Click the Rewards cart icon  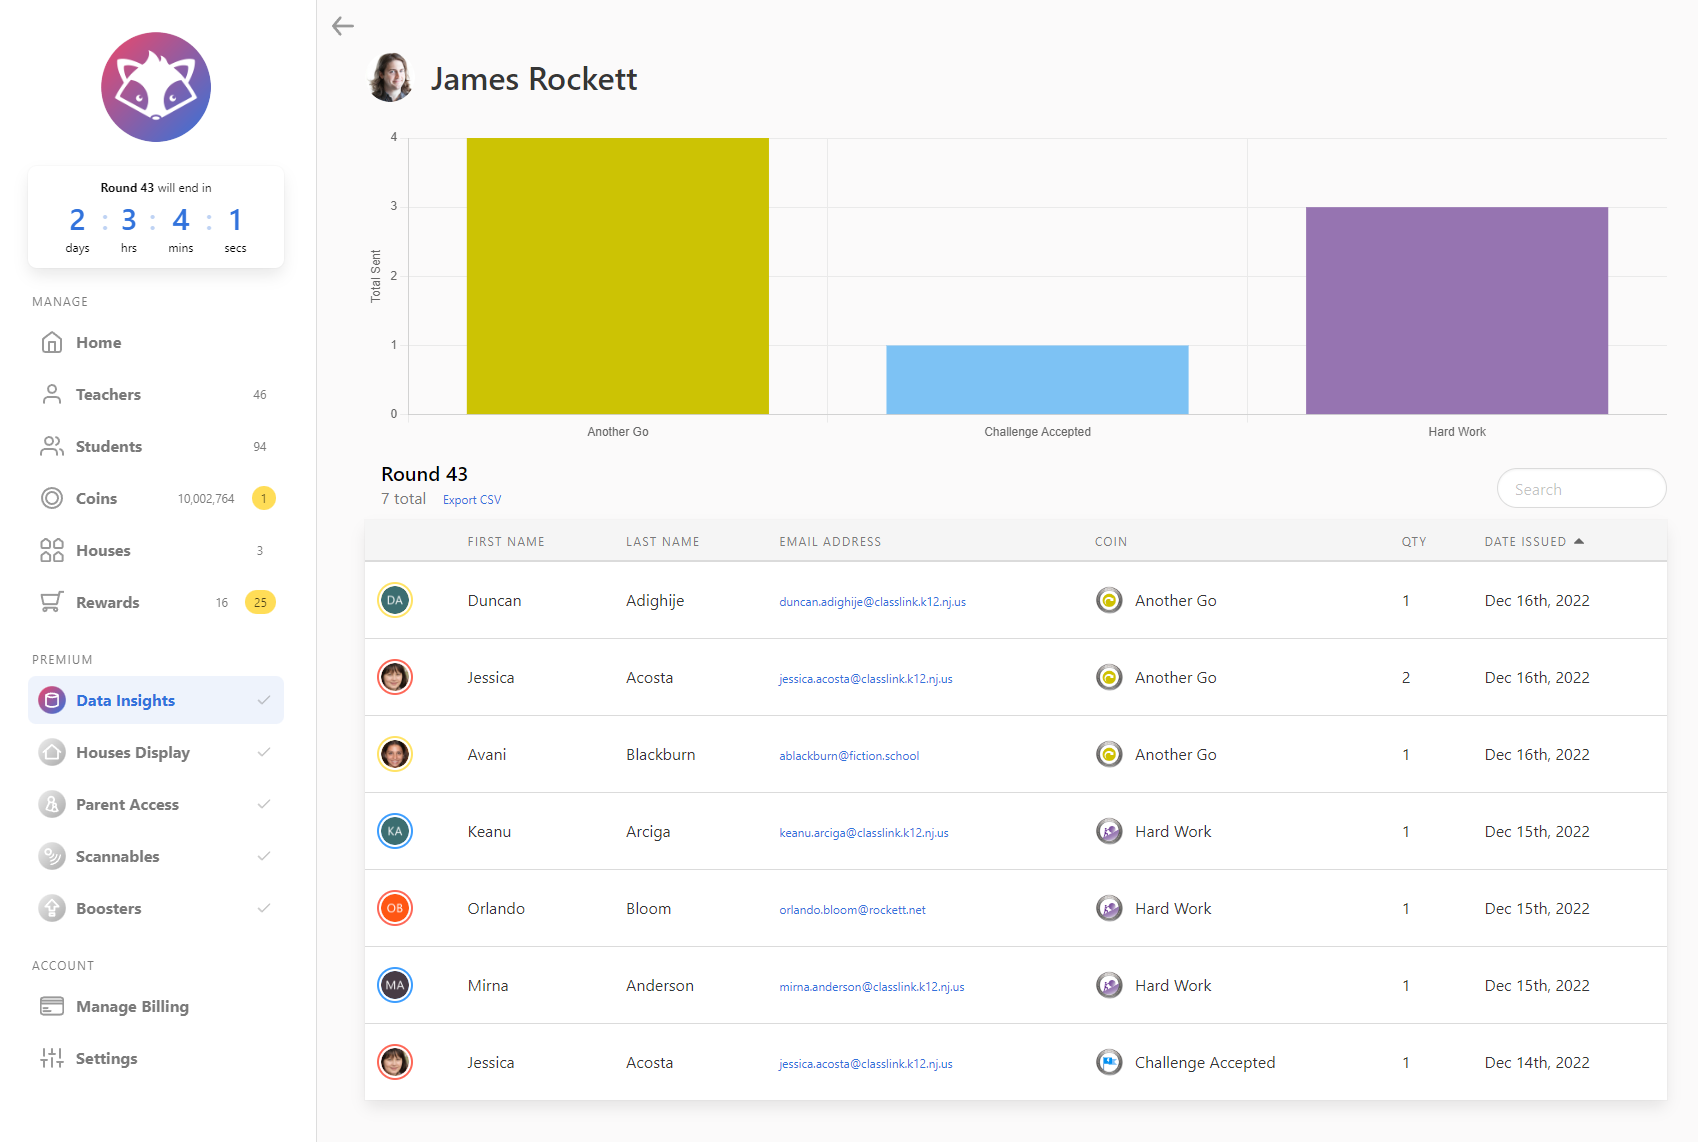[52, 602]
